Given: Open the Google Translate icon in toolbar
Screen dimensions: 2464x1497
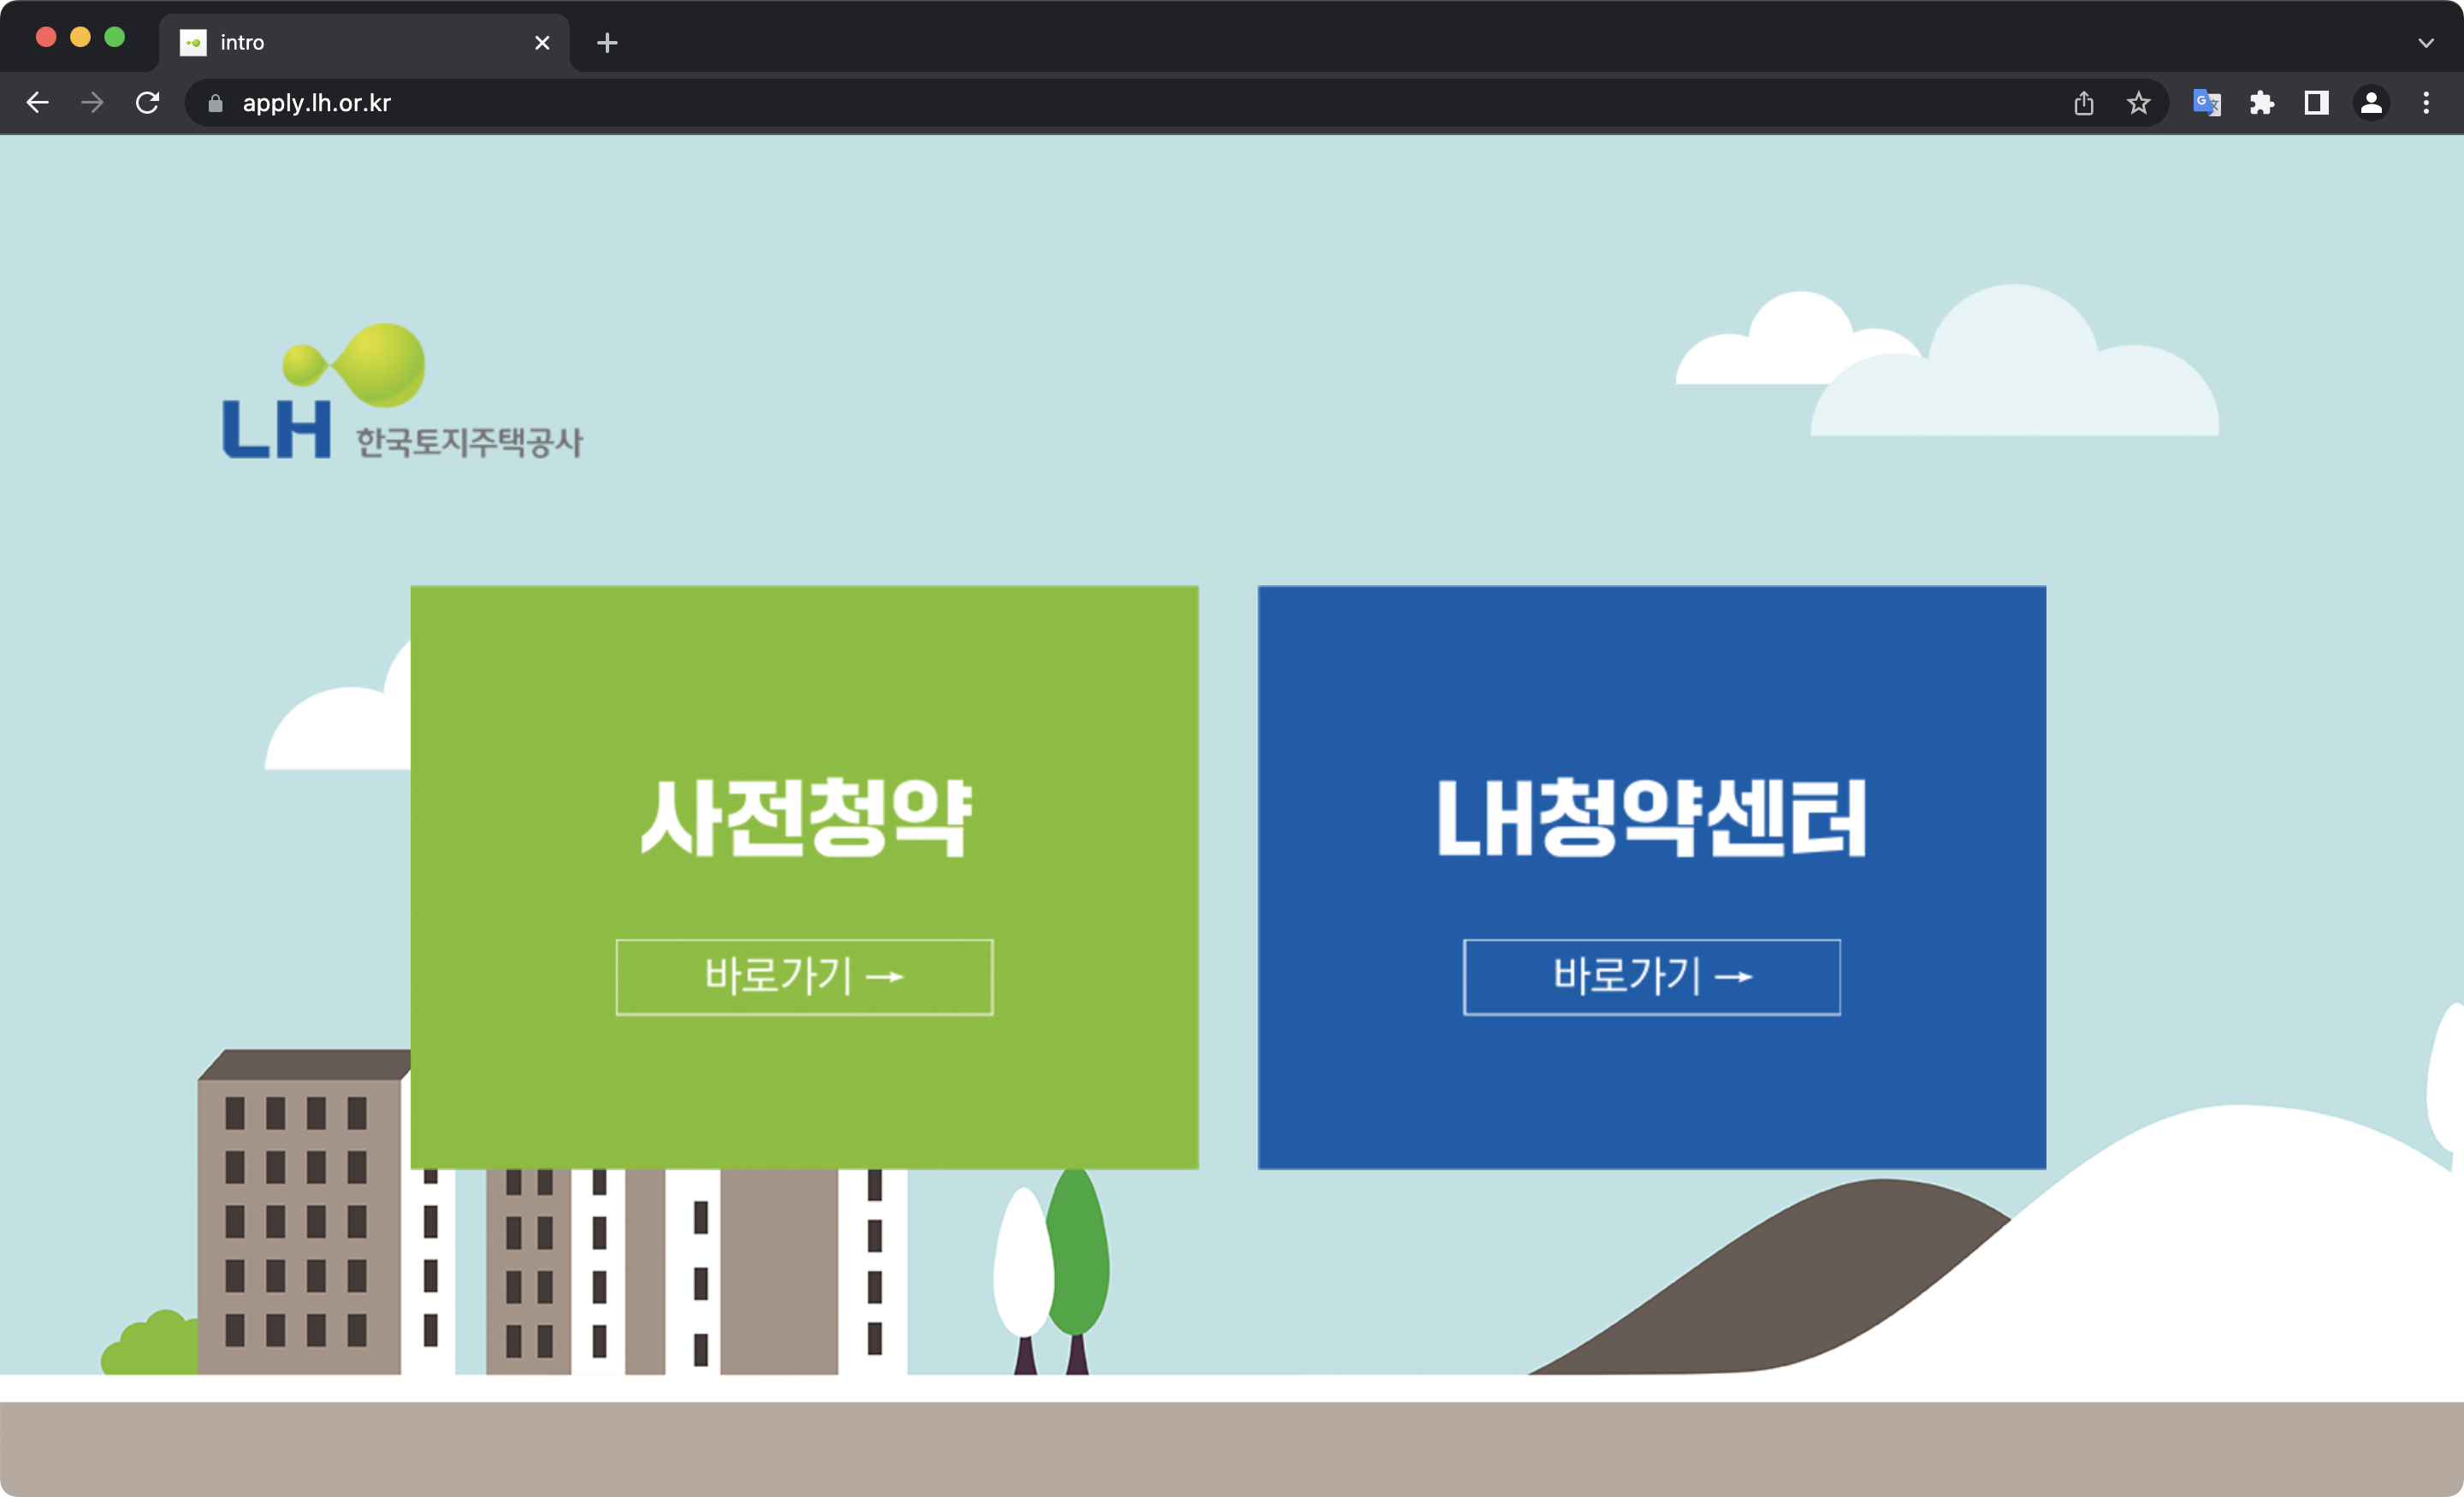Looking at the screenshot, I should click(x=2207, y=103).
